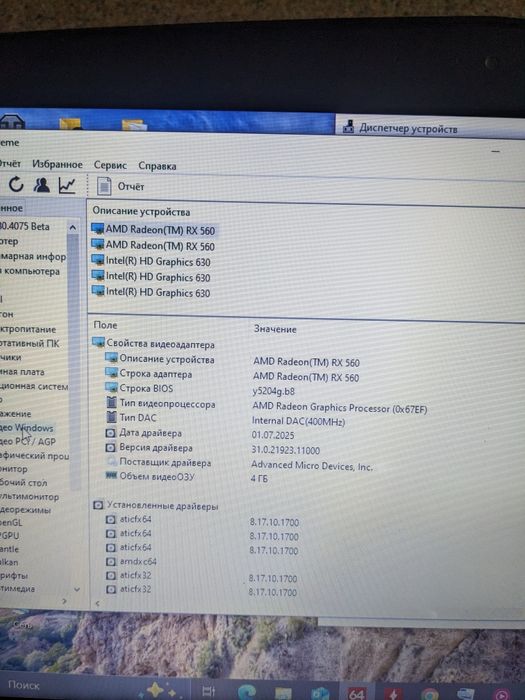This screenshot has height=700, width=525.
Task: Click the Поле column header
Action: (105, 325)
